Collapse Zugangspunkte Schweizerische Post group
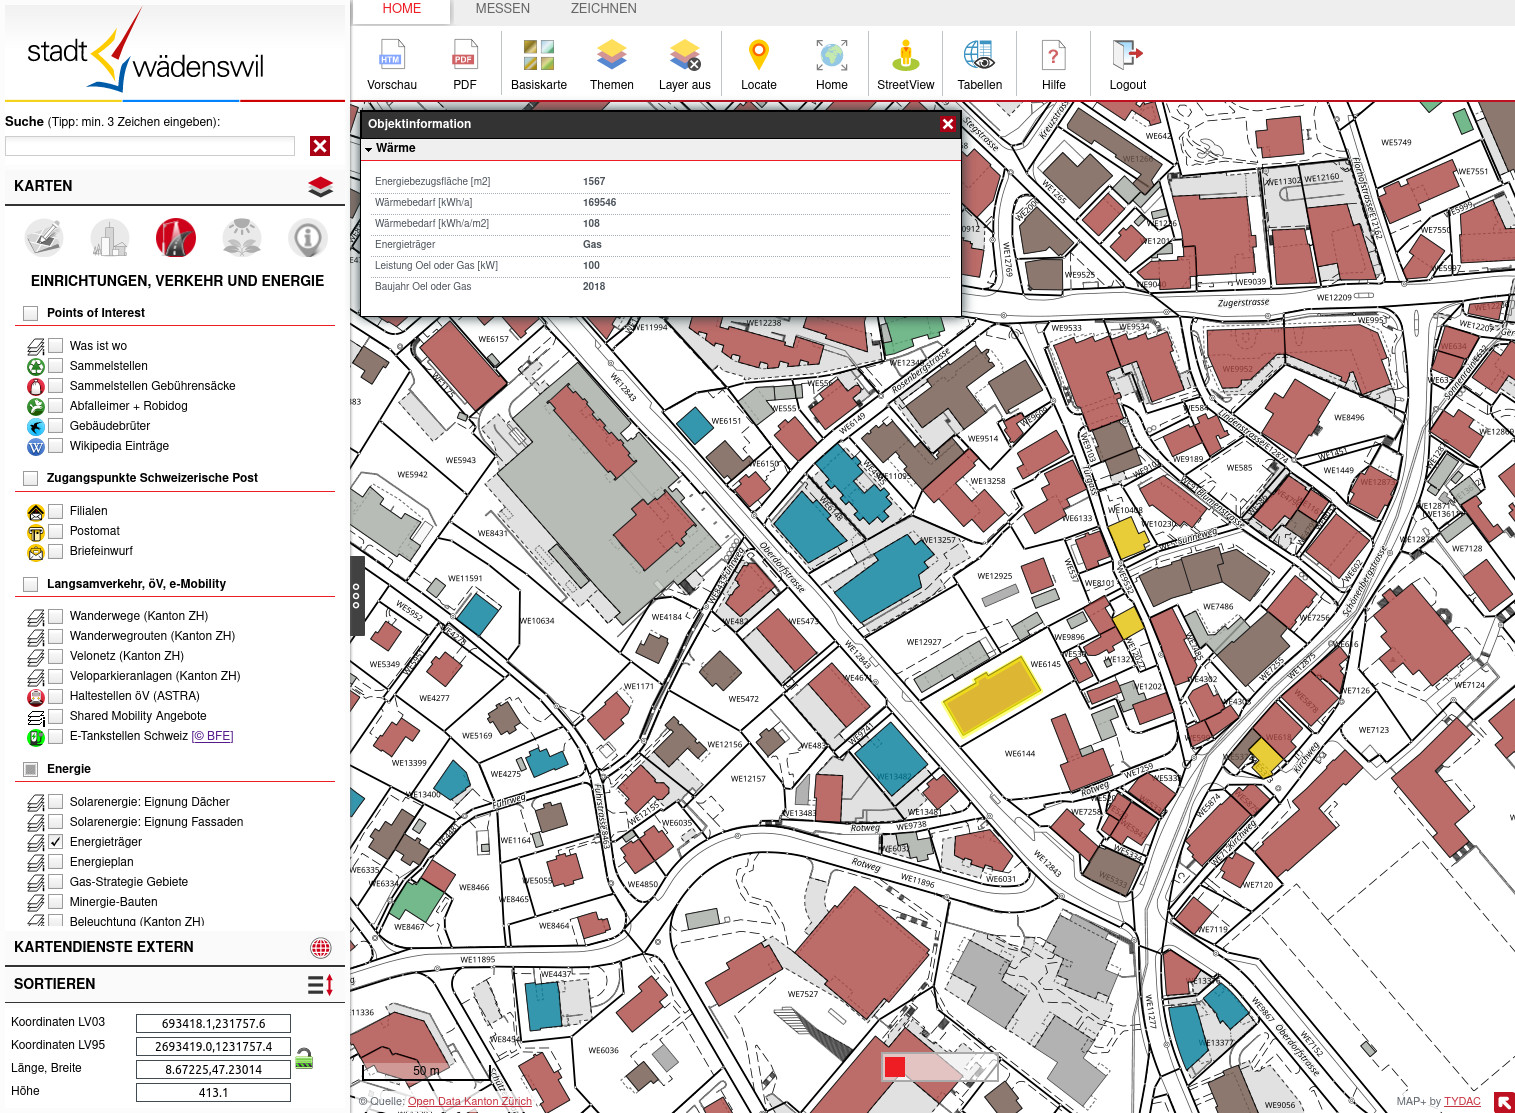The width and height of the screenshot is (1515, 1113). [152, 478]
